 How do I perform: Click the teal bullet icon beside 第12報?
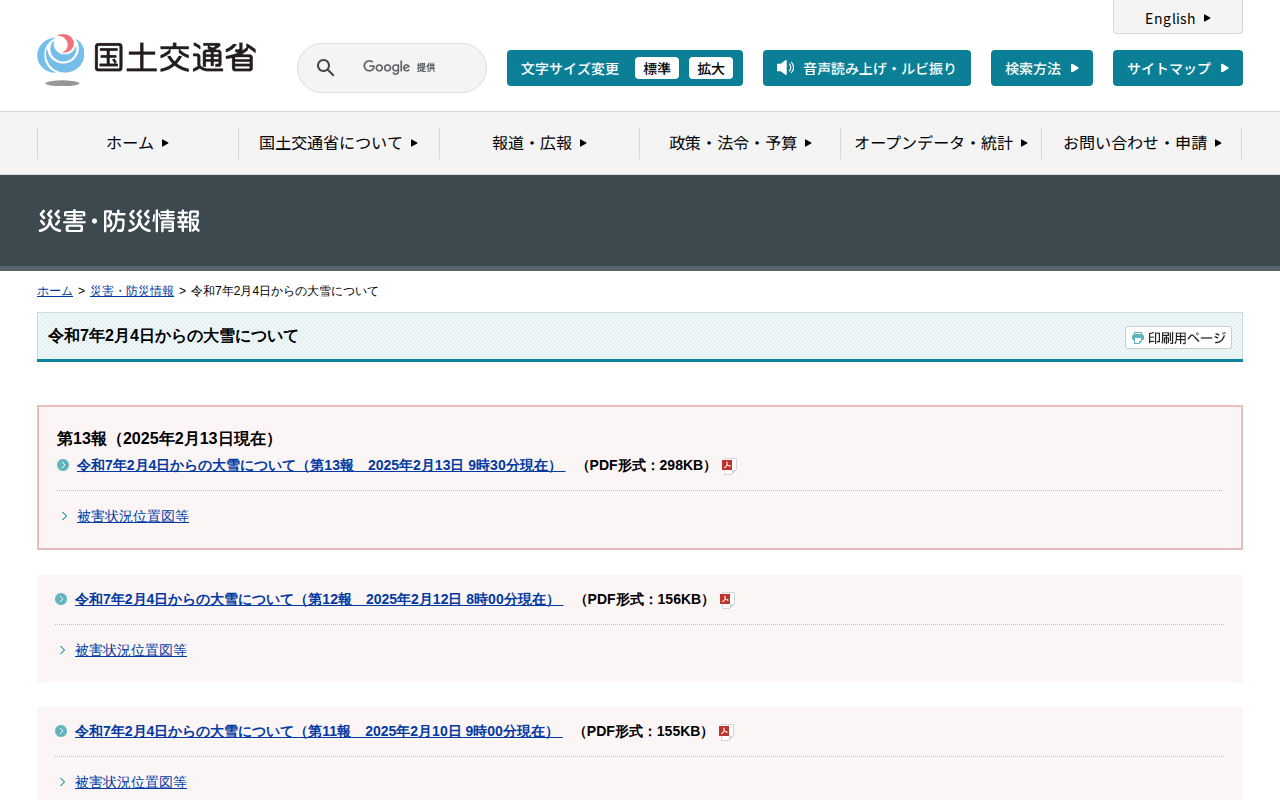61,599
